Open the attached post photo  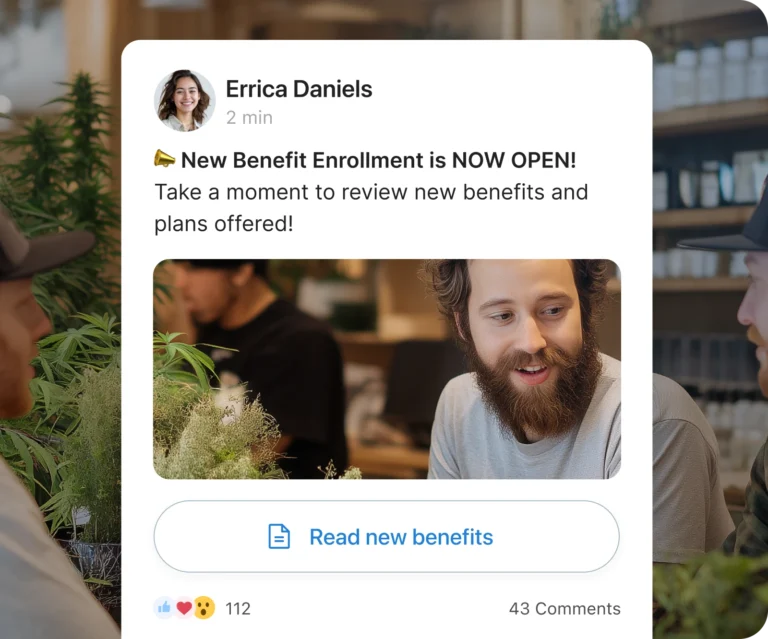(x=387, y=369)
